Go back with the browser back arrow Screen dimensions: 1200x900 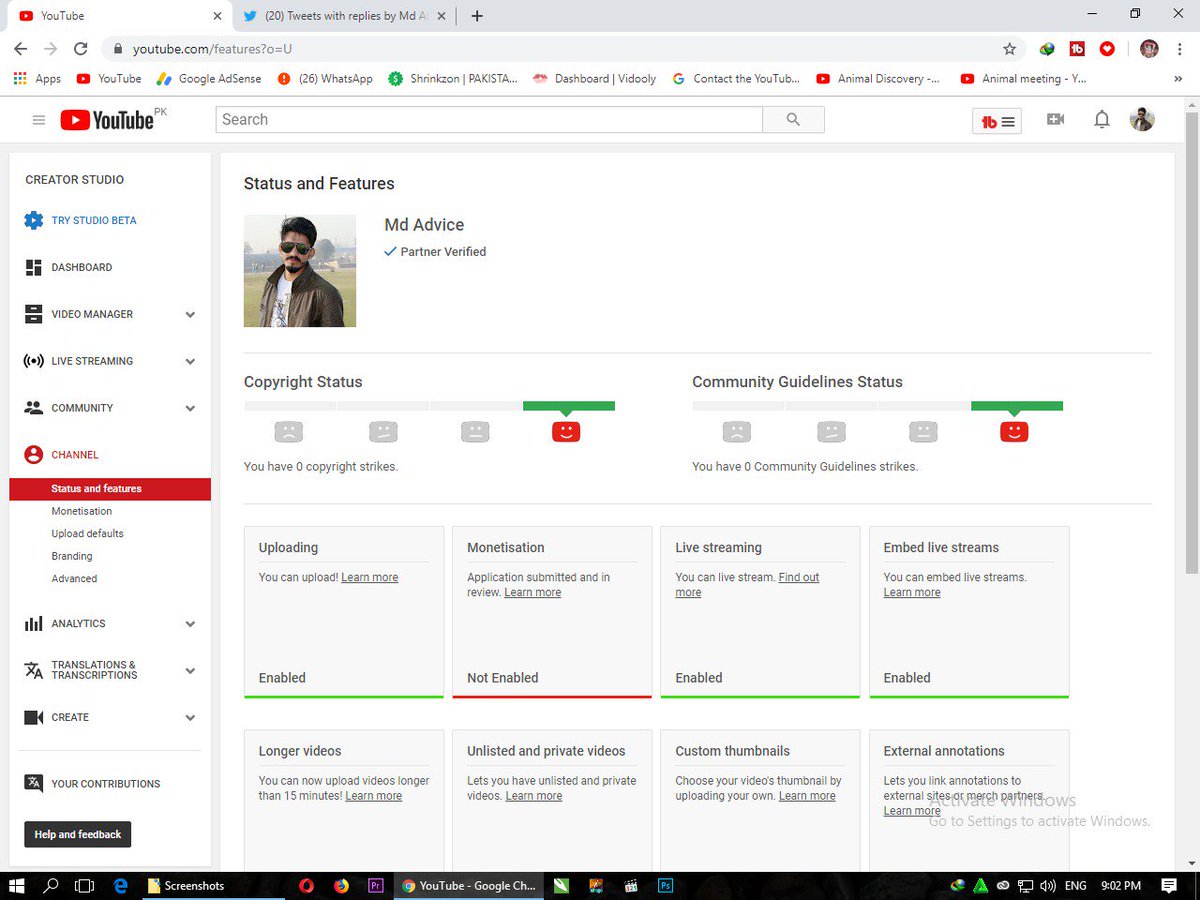pyautogui.click(x=20, y=48)
